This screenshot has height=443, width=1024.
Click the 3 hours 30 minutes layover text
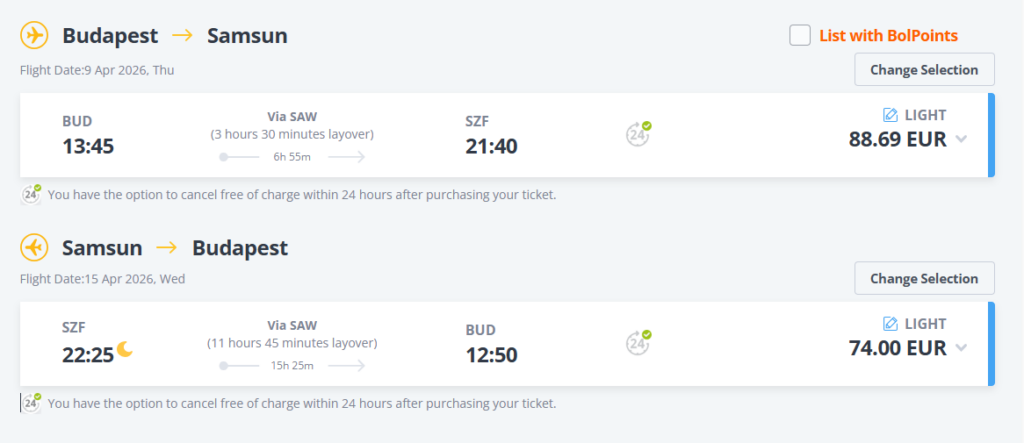pyautogui.click(x=291, y=134)
